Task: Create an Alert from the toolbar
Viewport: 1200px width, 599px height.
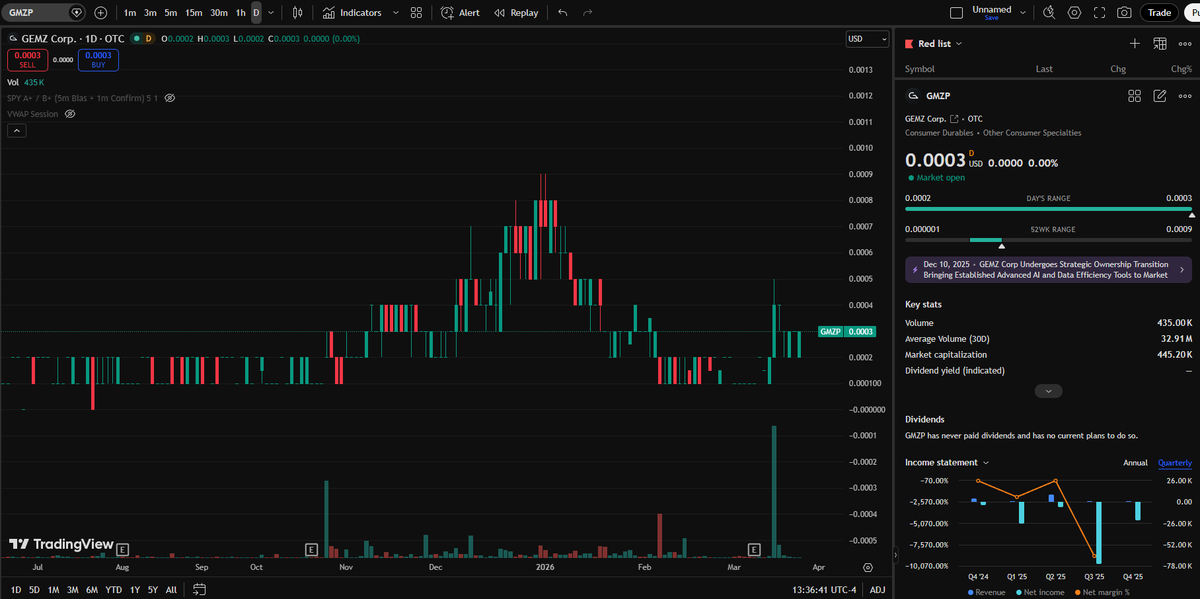Action: click(x=461, y=13)
